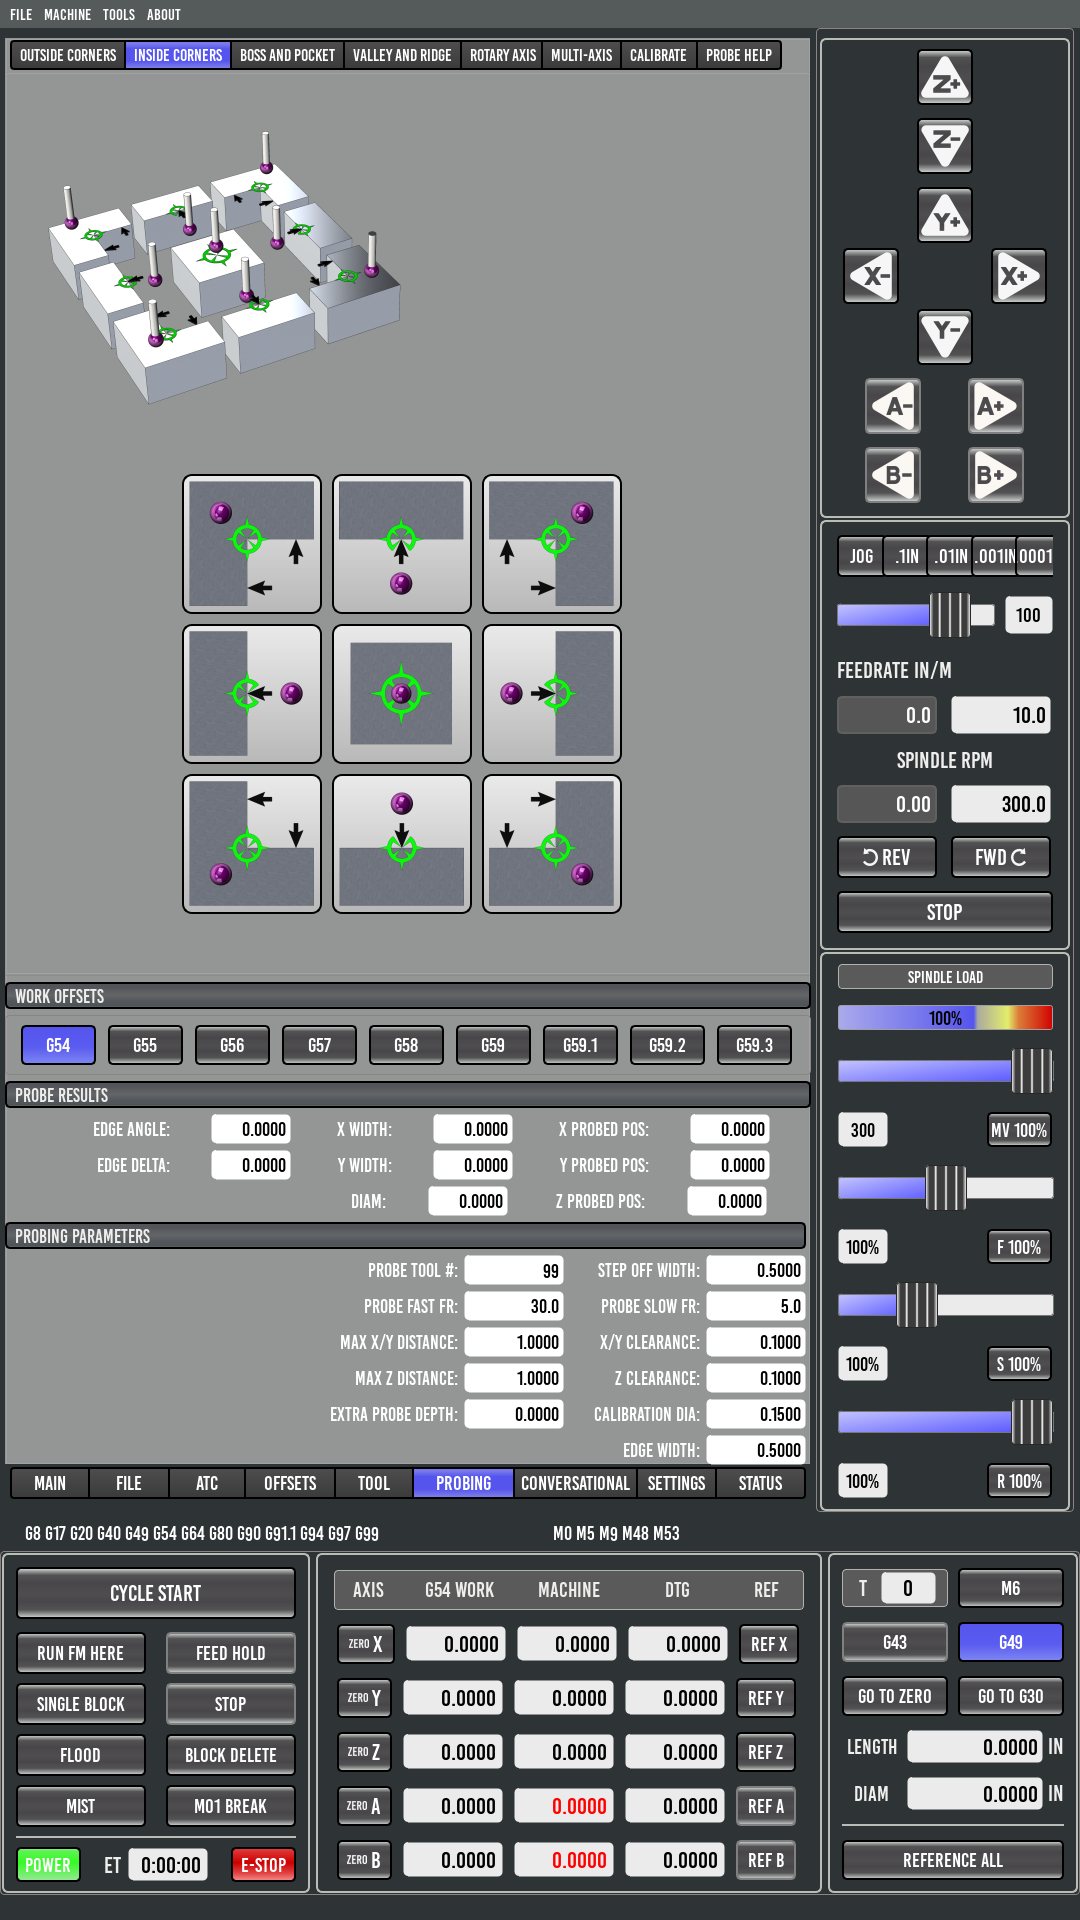Select continuous JOG mode
The image size is (1080, 1920).
coord(861,556)
